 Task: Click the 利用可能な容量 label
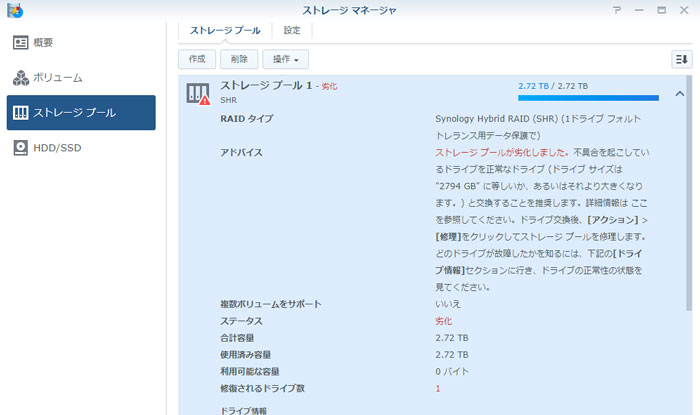[250, 372]
